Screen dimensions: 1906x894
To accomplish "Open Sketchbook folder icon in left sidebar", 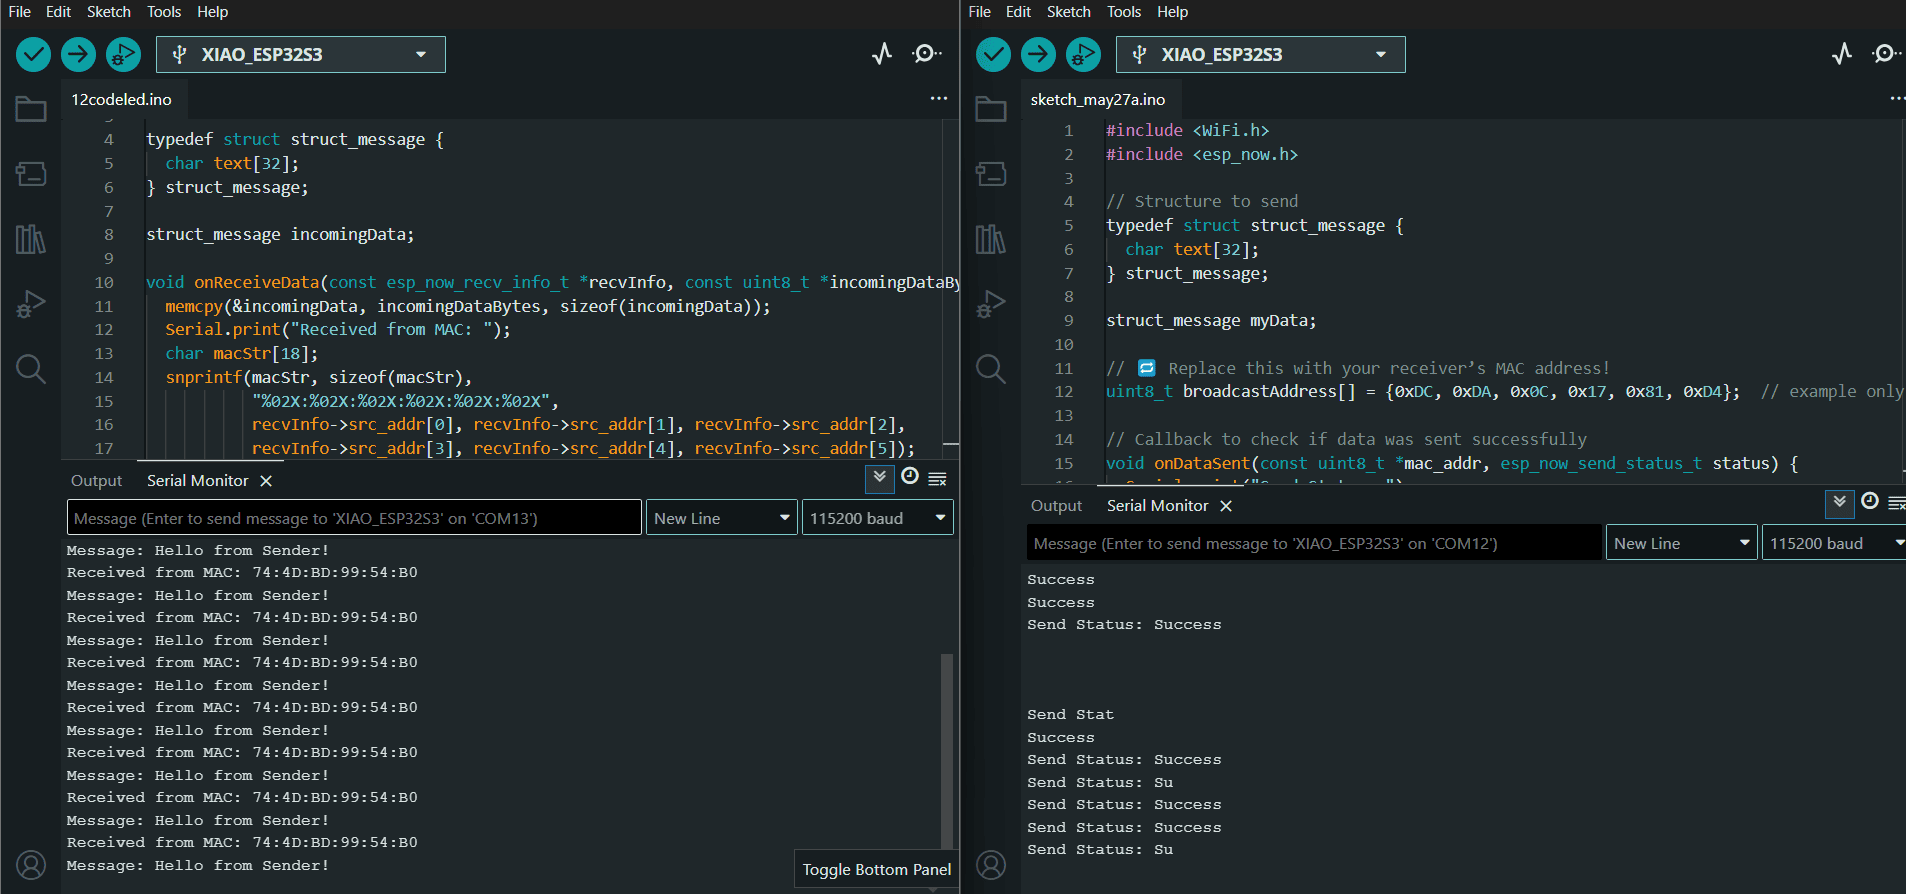I will coord(31,109).
